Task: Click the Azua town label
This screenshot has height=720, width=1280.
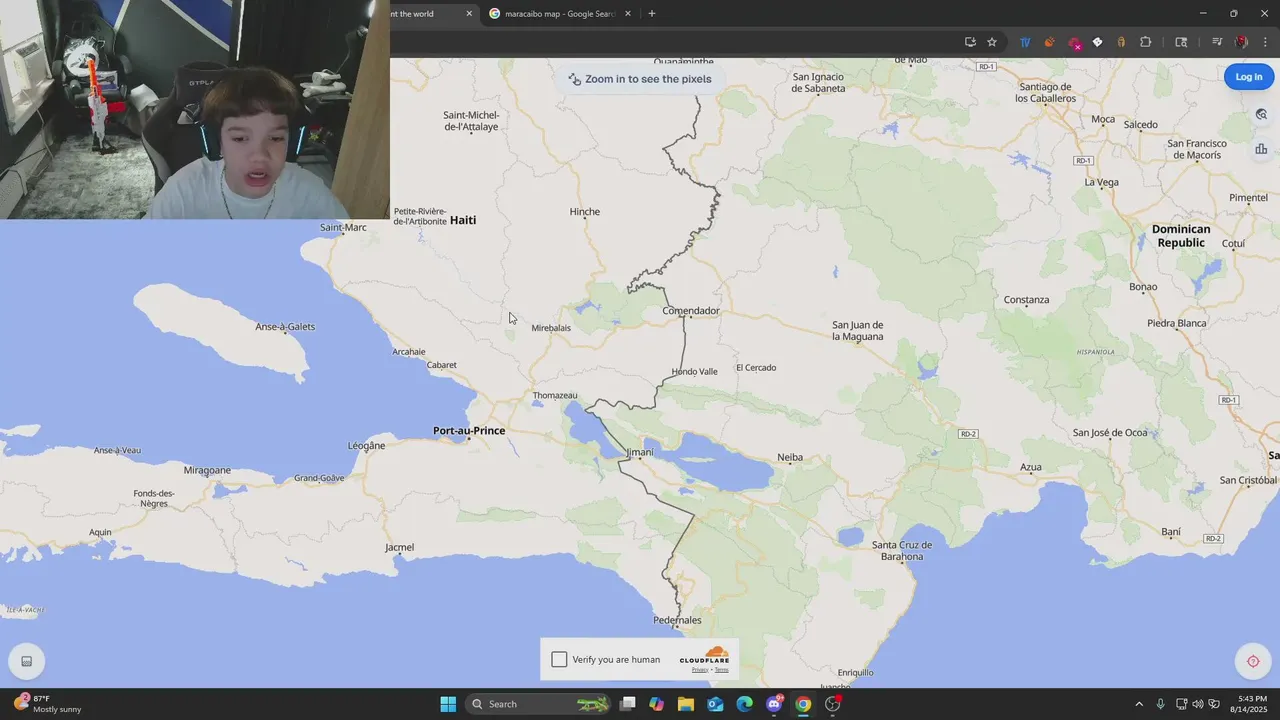Action: pyautogui.click(x=1031, y=467)
